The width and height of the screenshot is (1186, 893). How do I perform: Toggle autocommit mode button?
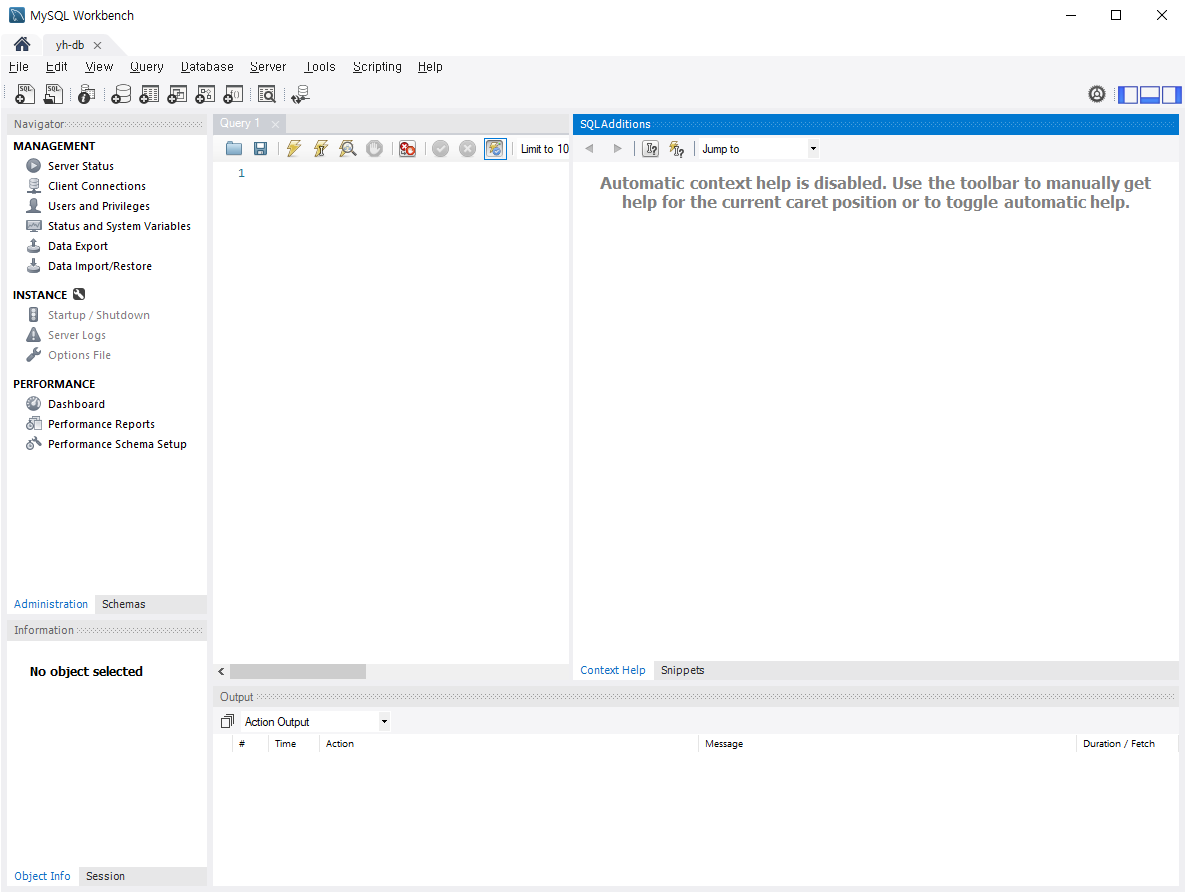(x=495, y=149)
